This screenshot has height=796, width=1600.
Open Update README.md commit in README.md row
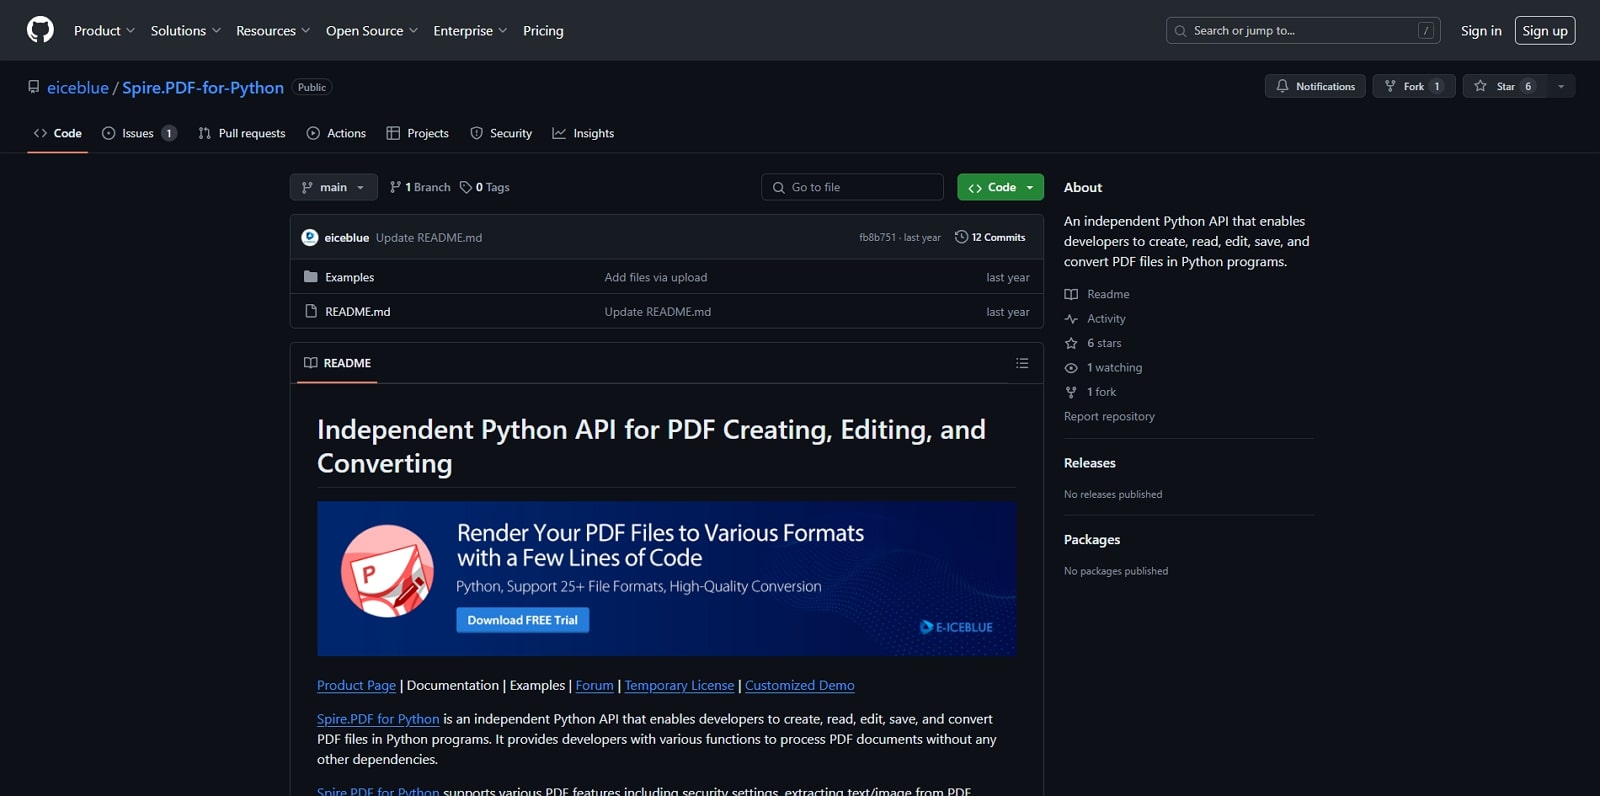[658, 312]
